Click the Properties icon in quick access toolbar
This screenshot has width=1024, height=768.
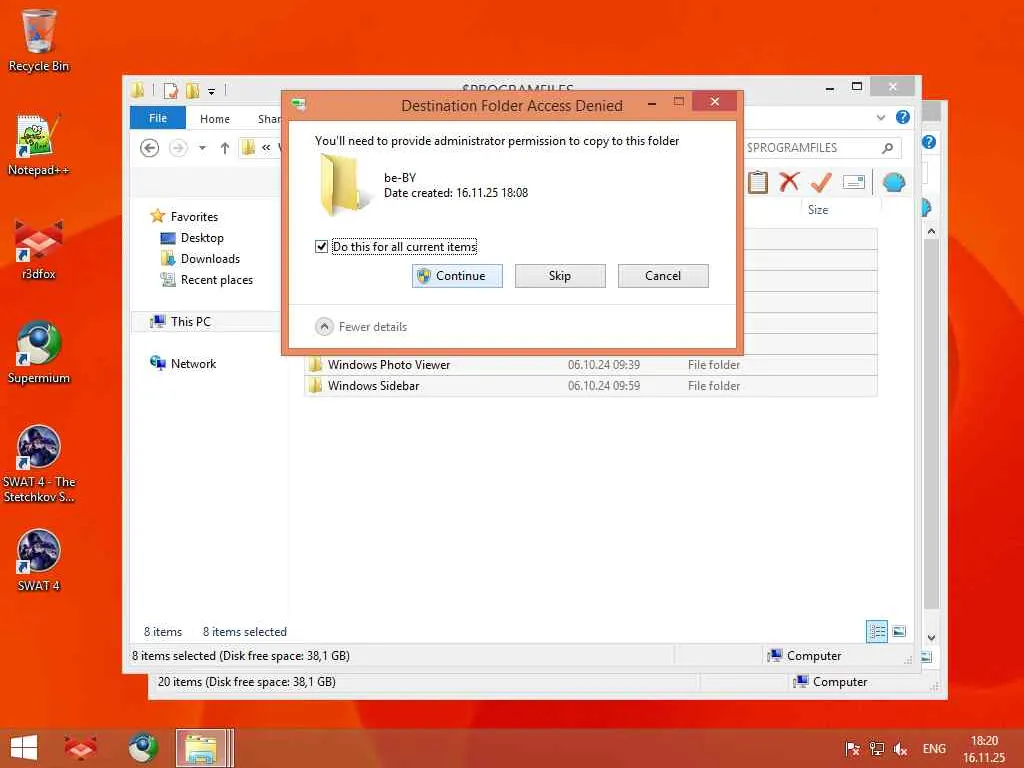coord(170,91)
